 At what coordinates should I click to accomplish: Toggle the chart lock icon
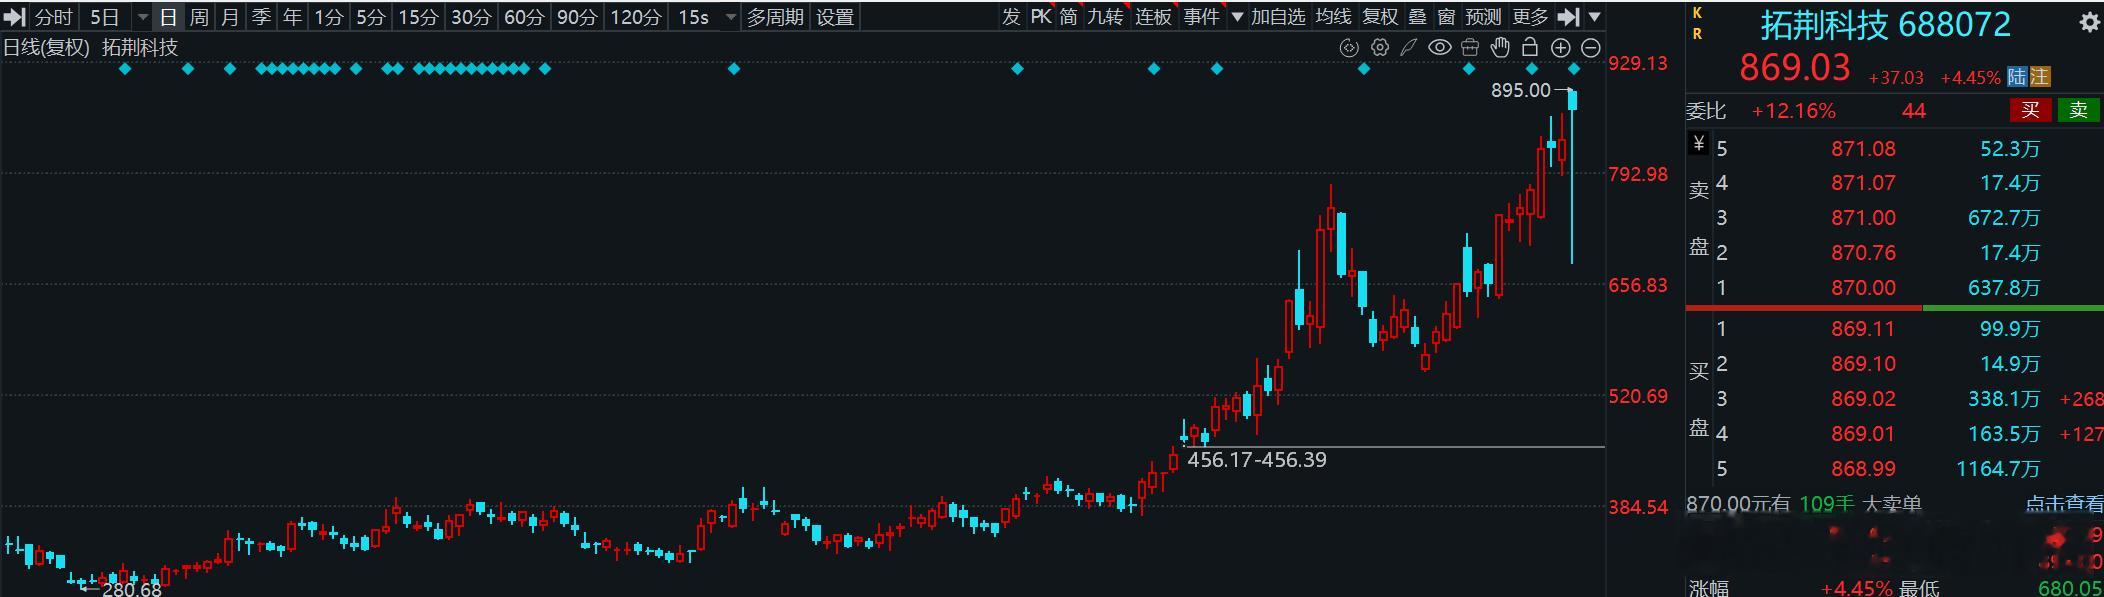click(x=1530, y=47)
